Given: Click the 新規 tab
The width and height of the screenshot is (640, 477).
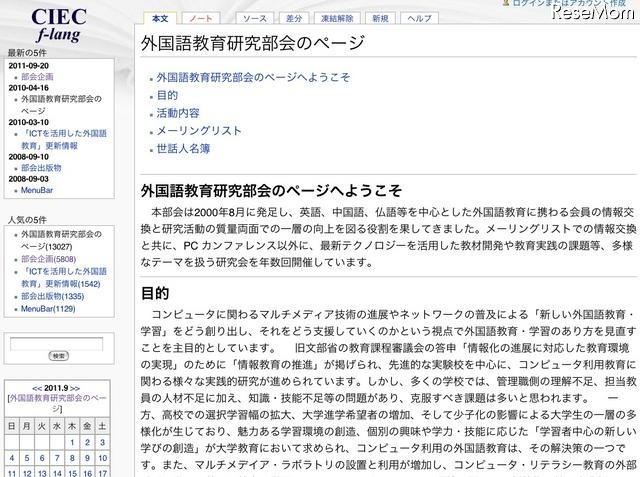Looking at the screenshot, I should (x=380, y=18).
